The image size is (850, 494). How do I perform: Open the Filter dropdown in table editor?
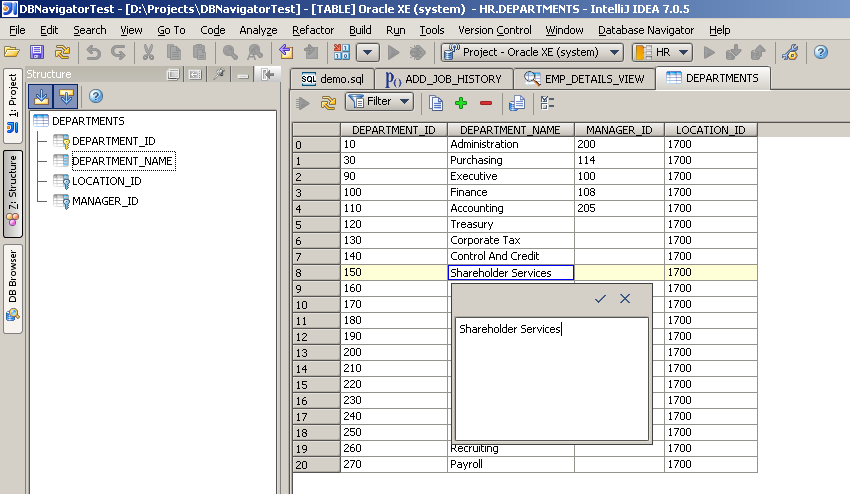[x=379, y=101]
